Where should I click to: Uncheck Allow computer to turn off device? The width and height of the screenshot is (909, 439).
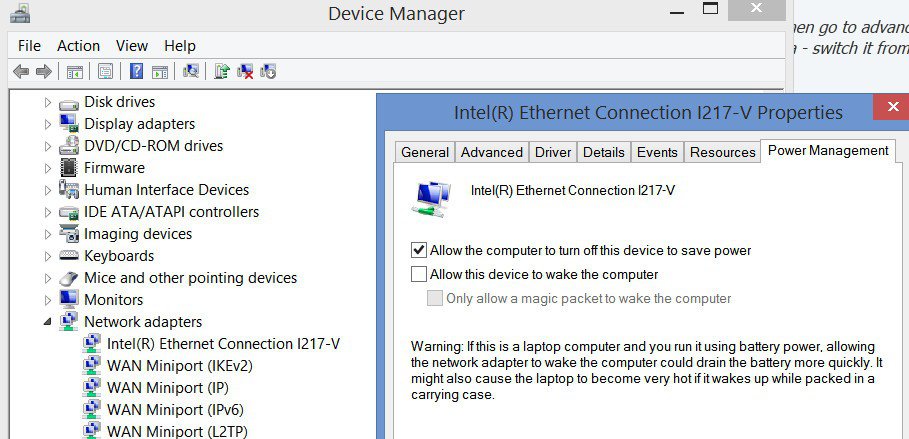coord(419,251)
